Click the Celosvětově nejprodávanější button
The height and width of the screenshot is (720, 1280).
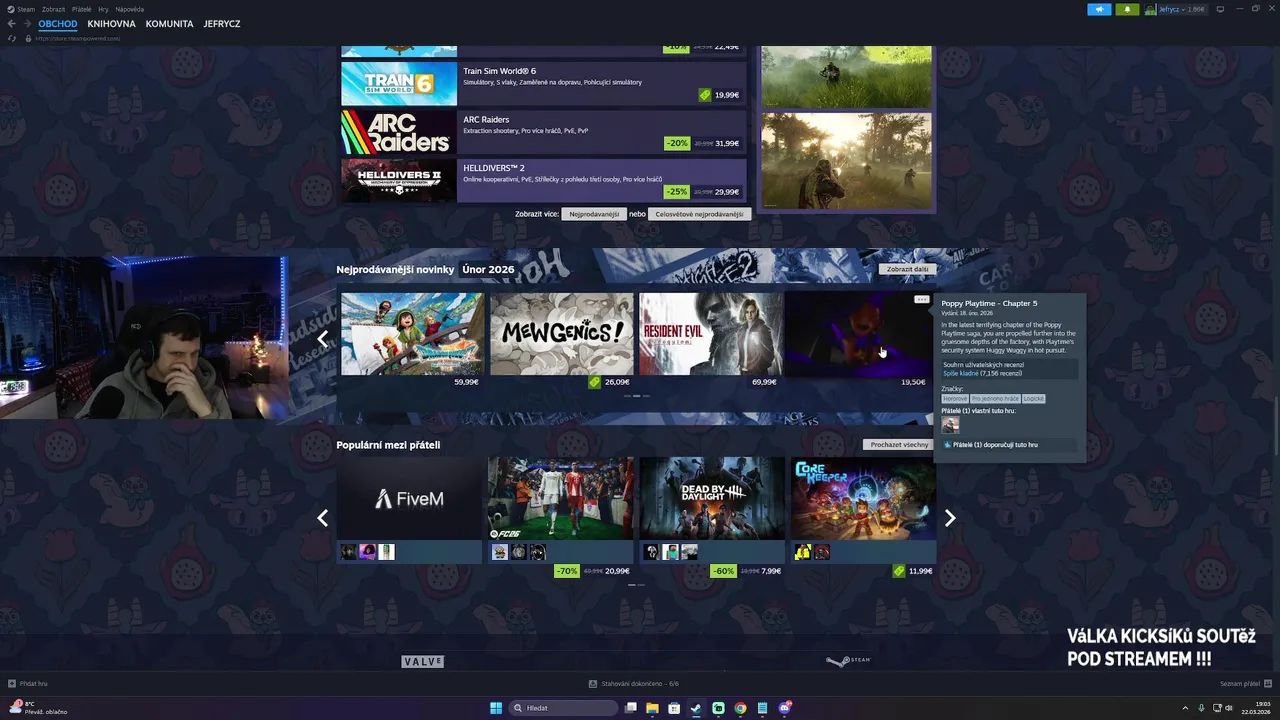coord(699,214)
